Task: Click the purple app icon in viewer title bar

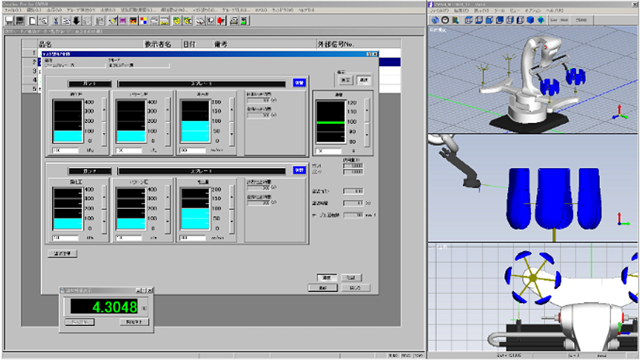Action: coord(431,4)
